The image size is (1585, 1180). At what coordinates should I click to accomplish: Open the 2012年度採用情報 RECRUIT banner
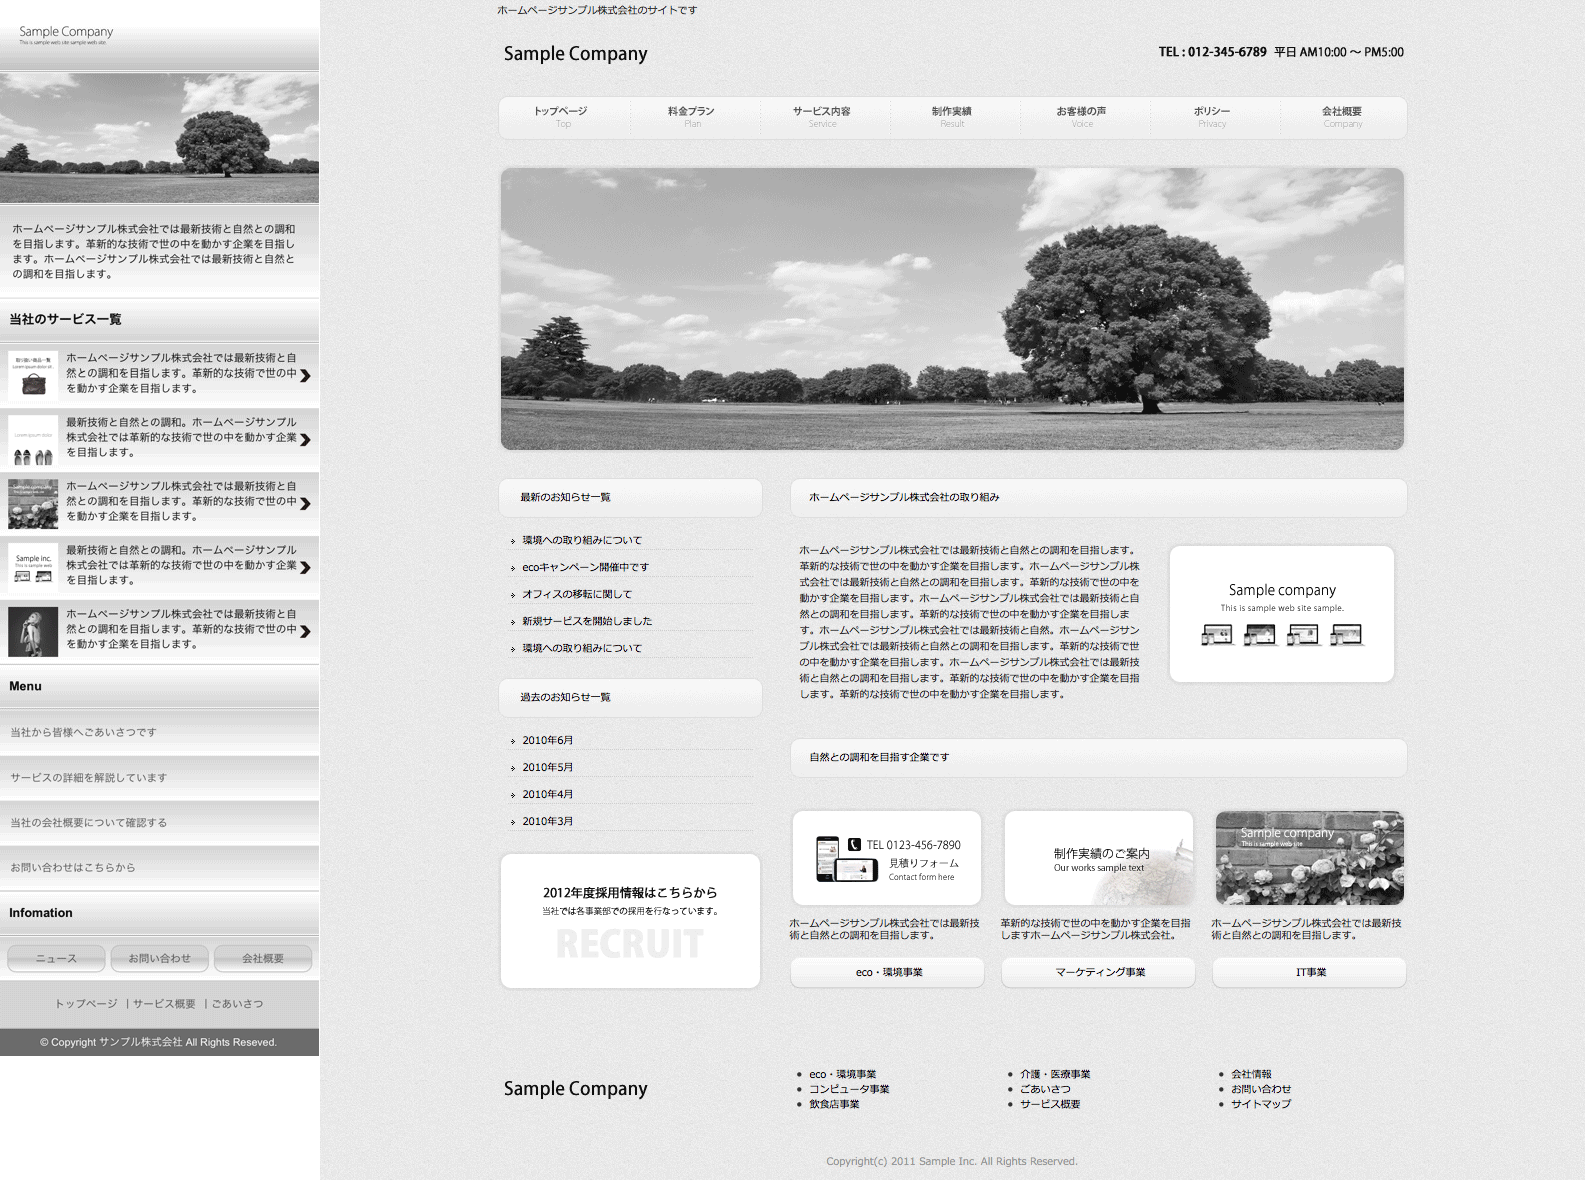pyautogui.click(x=630, y=921)
